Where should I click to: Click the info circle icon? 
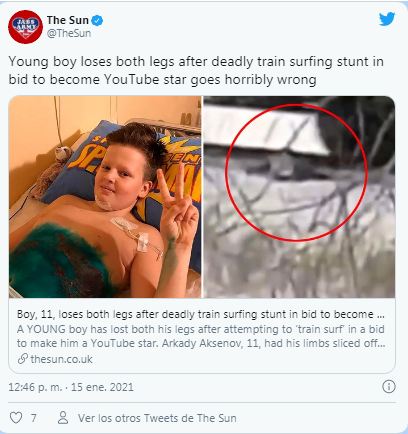(x=389, y=387)
